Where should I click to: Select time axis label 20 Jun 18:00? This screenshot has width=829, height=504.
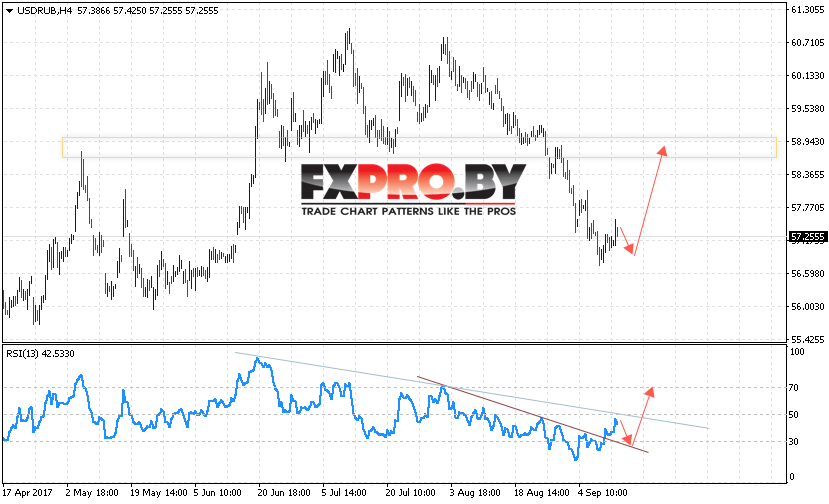coord(284,493)
